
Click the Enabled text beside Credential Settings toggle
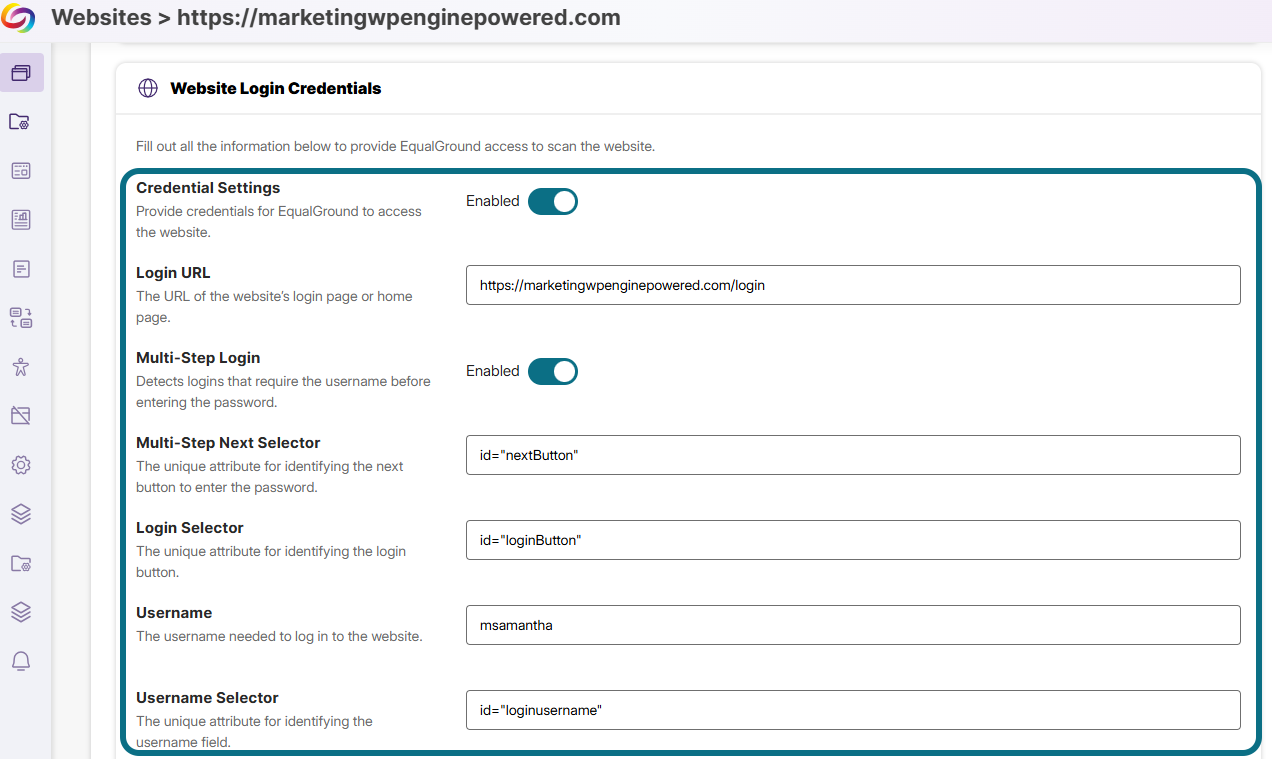click(492, 201)
